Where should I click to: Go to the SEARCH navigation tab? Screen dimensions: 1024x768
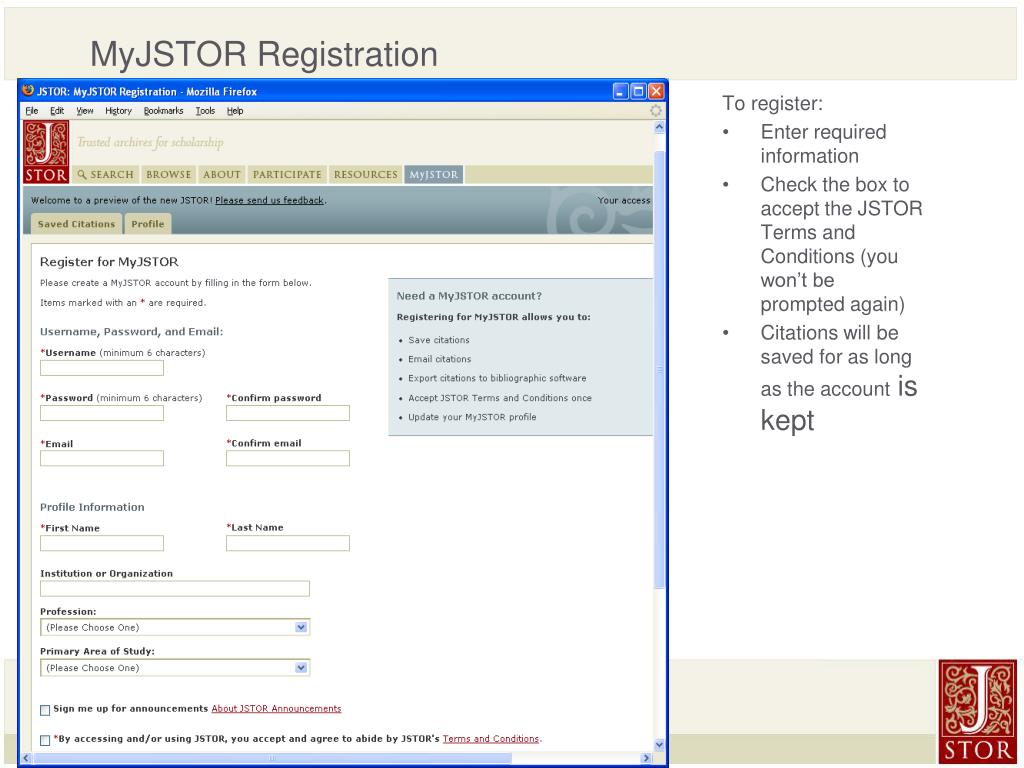point(105,174)
